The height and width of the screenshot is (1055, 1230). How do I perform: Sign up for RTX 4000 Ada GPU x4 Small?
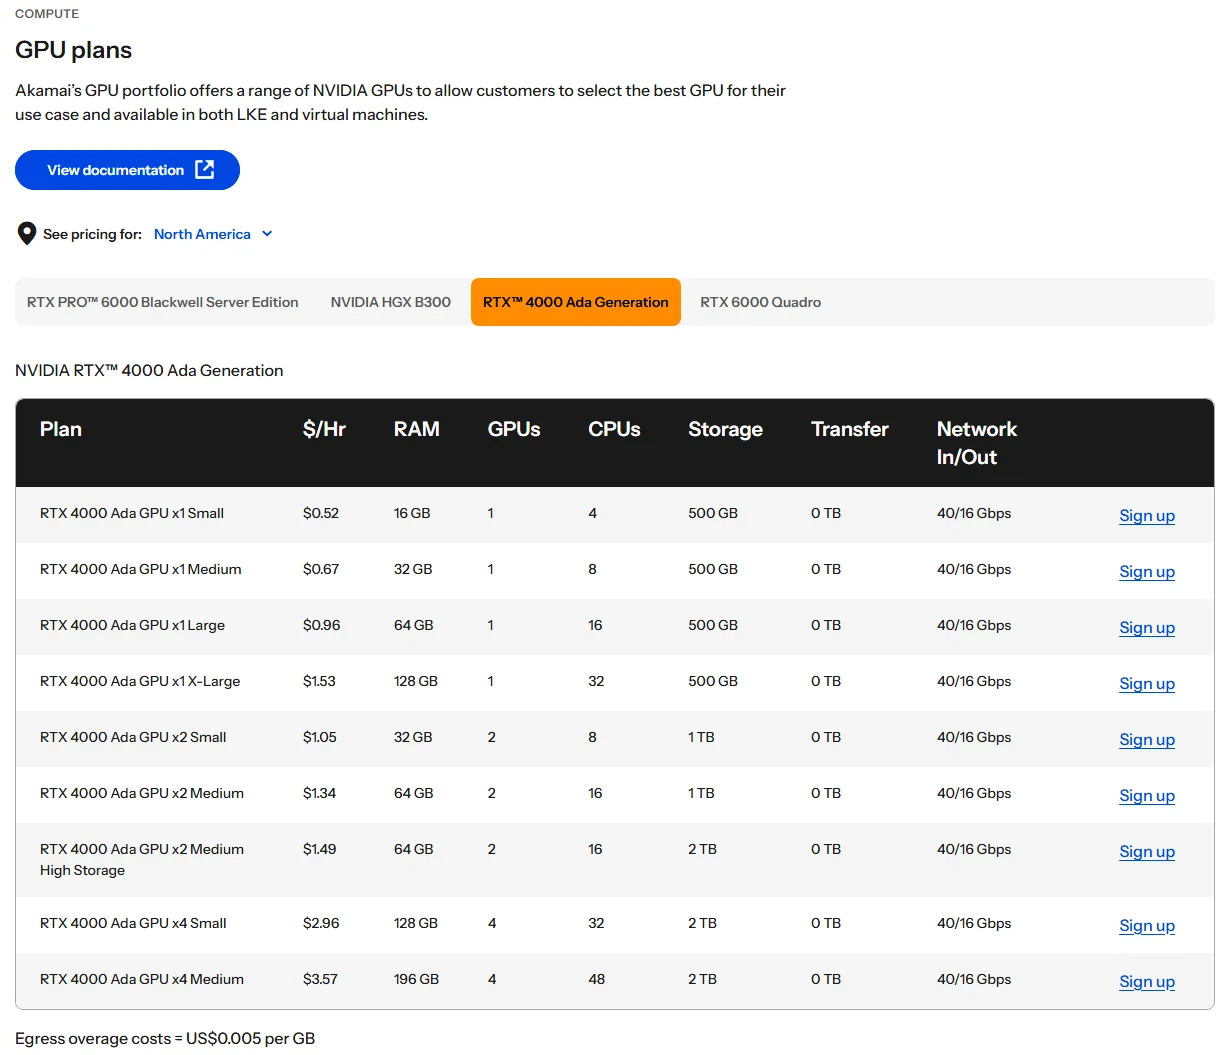1147,925
